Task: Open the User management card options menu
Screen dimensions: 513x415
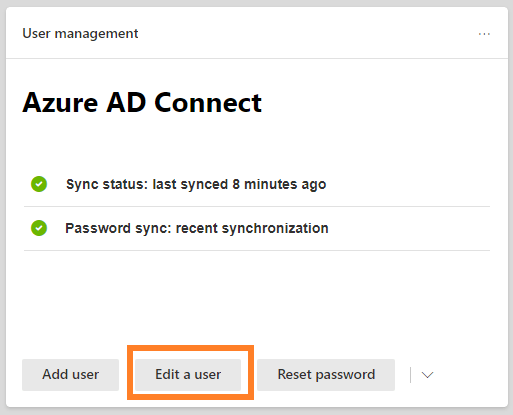Action: coord(484,34)
